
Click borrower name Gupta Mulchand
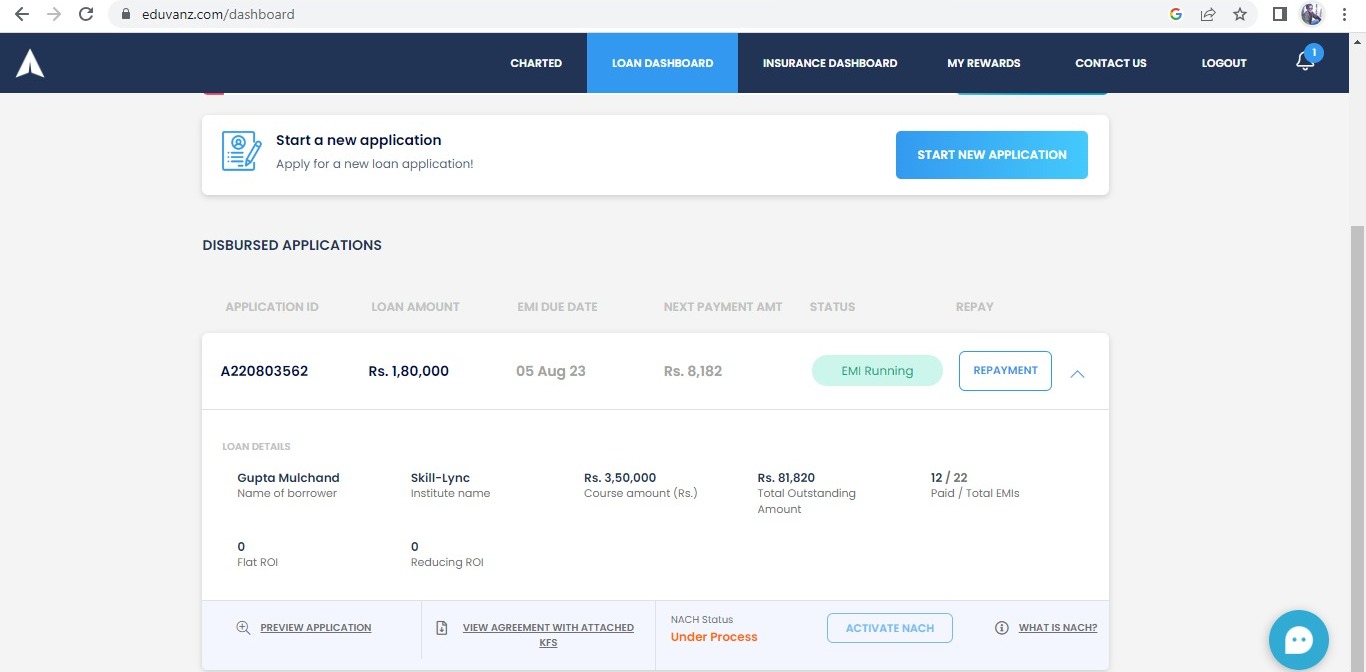(288, 478)
